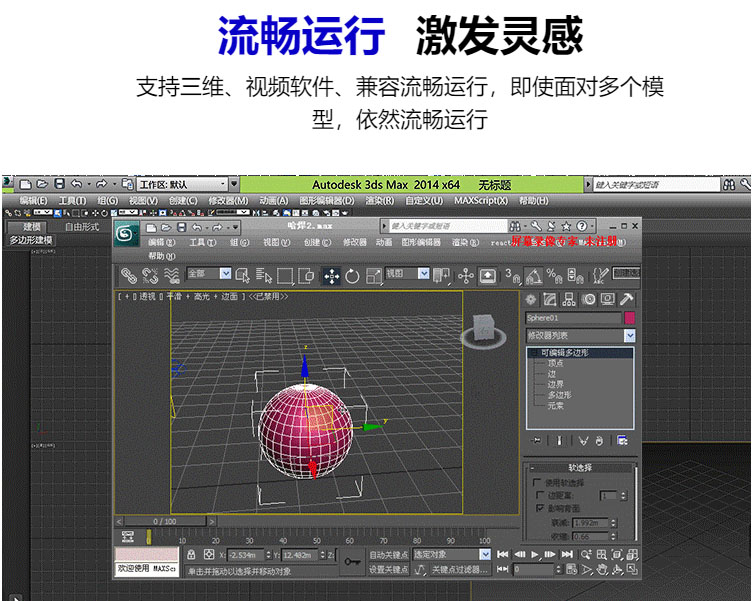This screenshot has width=753, height=601.
Task: Open the 修改器 menu in front window
Action: click(x=354, y=242)
